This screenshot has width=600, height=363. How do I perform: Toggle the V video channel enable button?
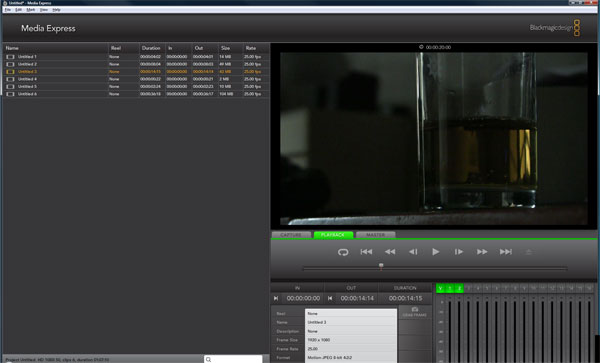[x=440, y=288]
